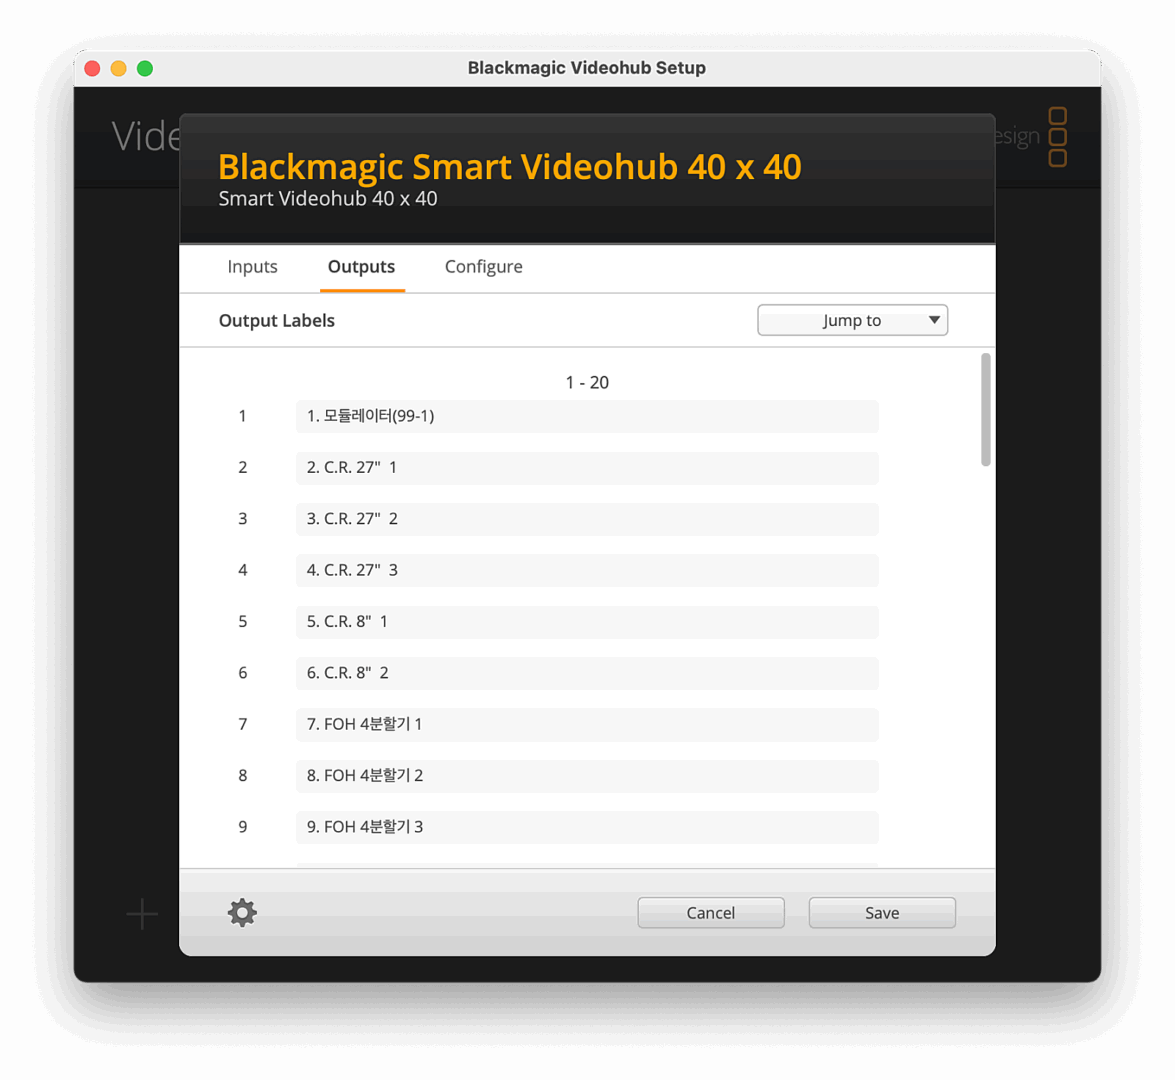This screenshot has height=1080, width=1175.
Task: Click row number 5
Action: [243, 621]
